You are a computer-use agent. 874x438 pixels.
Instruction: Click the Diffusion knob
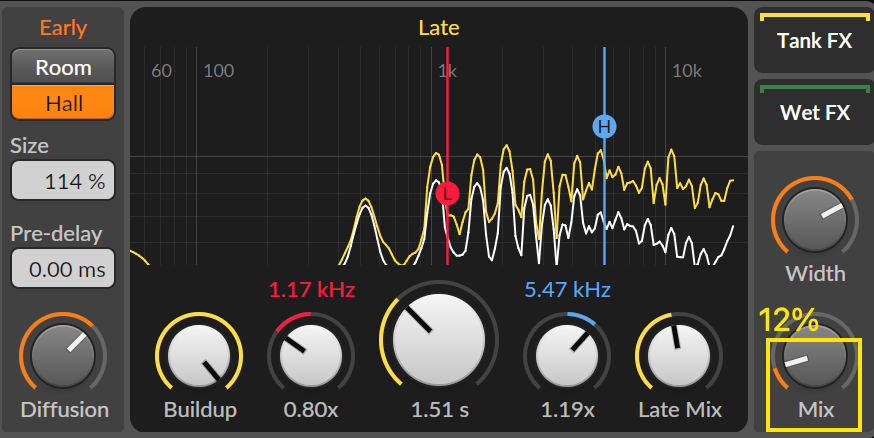point(63,355)
